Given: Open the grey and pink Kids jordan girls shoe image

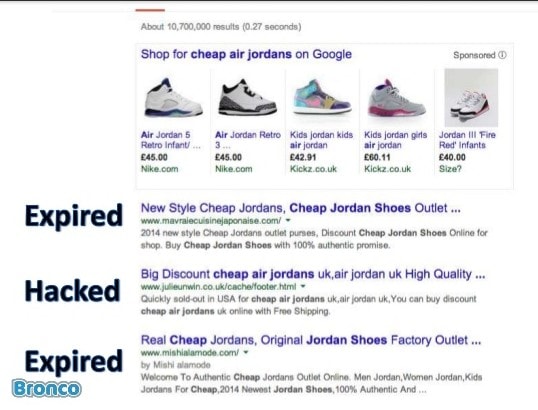Looking at the screenshot, I should (x=397, y=98).
